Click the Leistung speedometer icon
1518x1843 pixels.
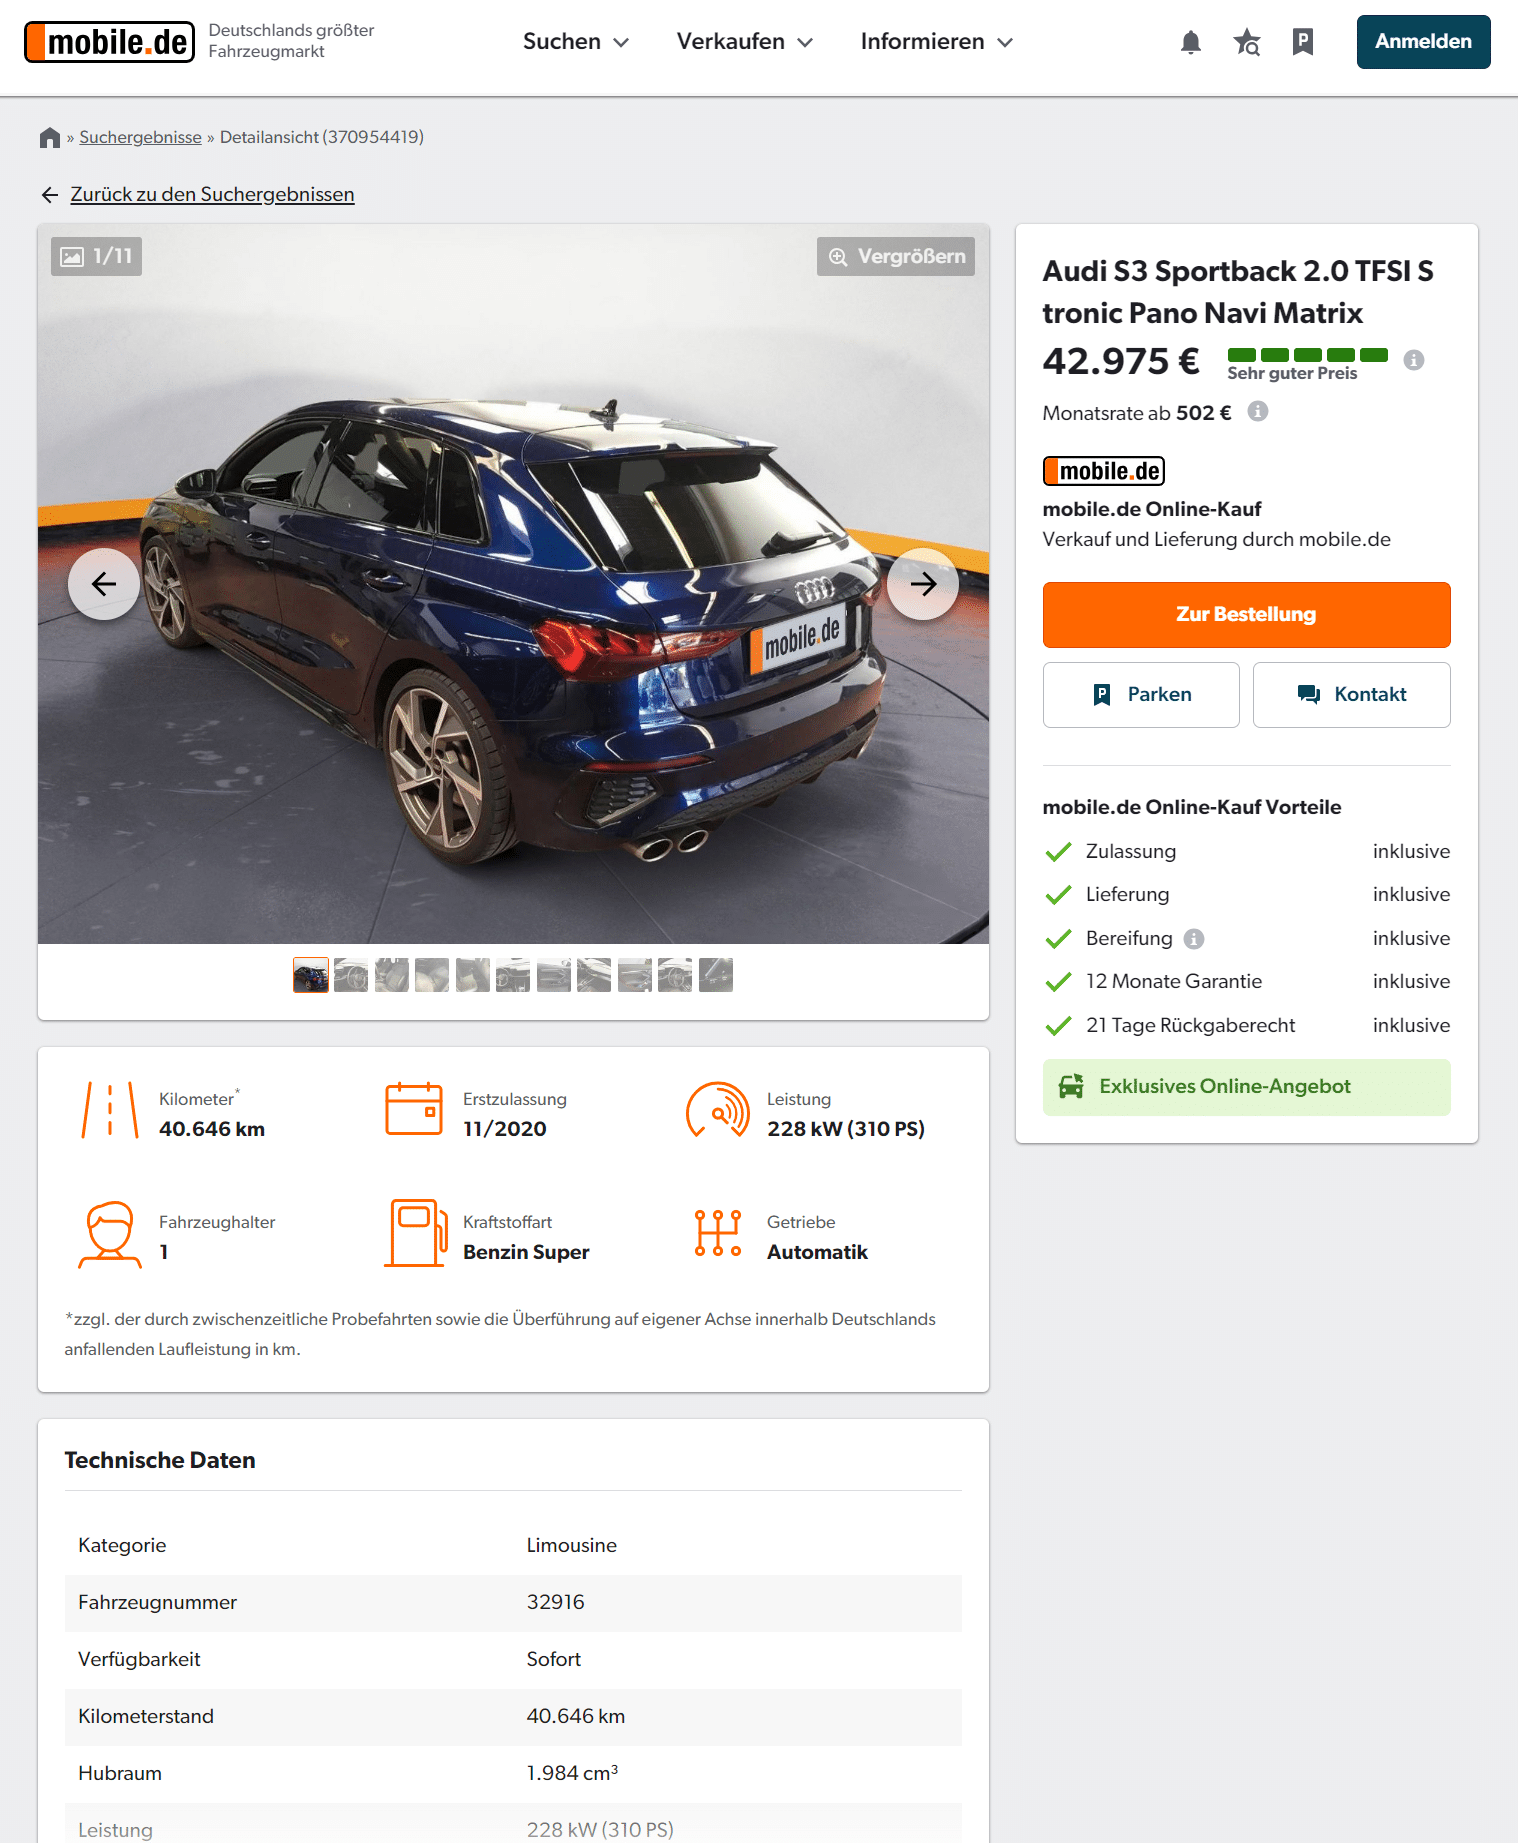tap(718, 1110)
